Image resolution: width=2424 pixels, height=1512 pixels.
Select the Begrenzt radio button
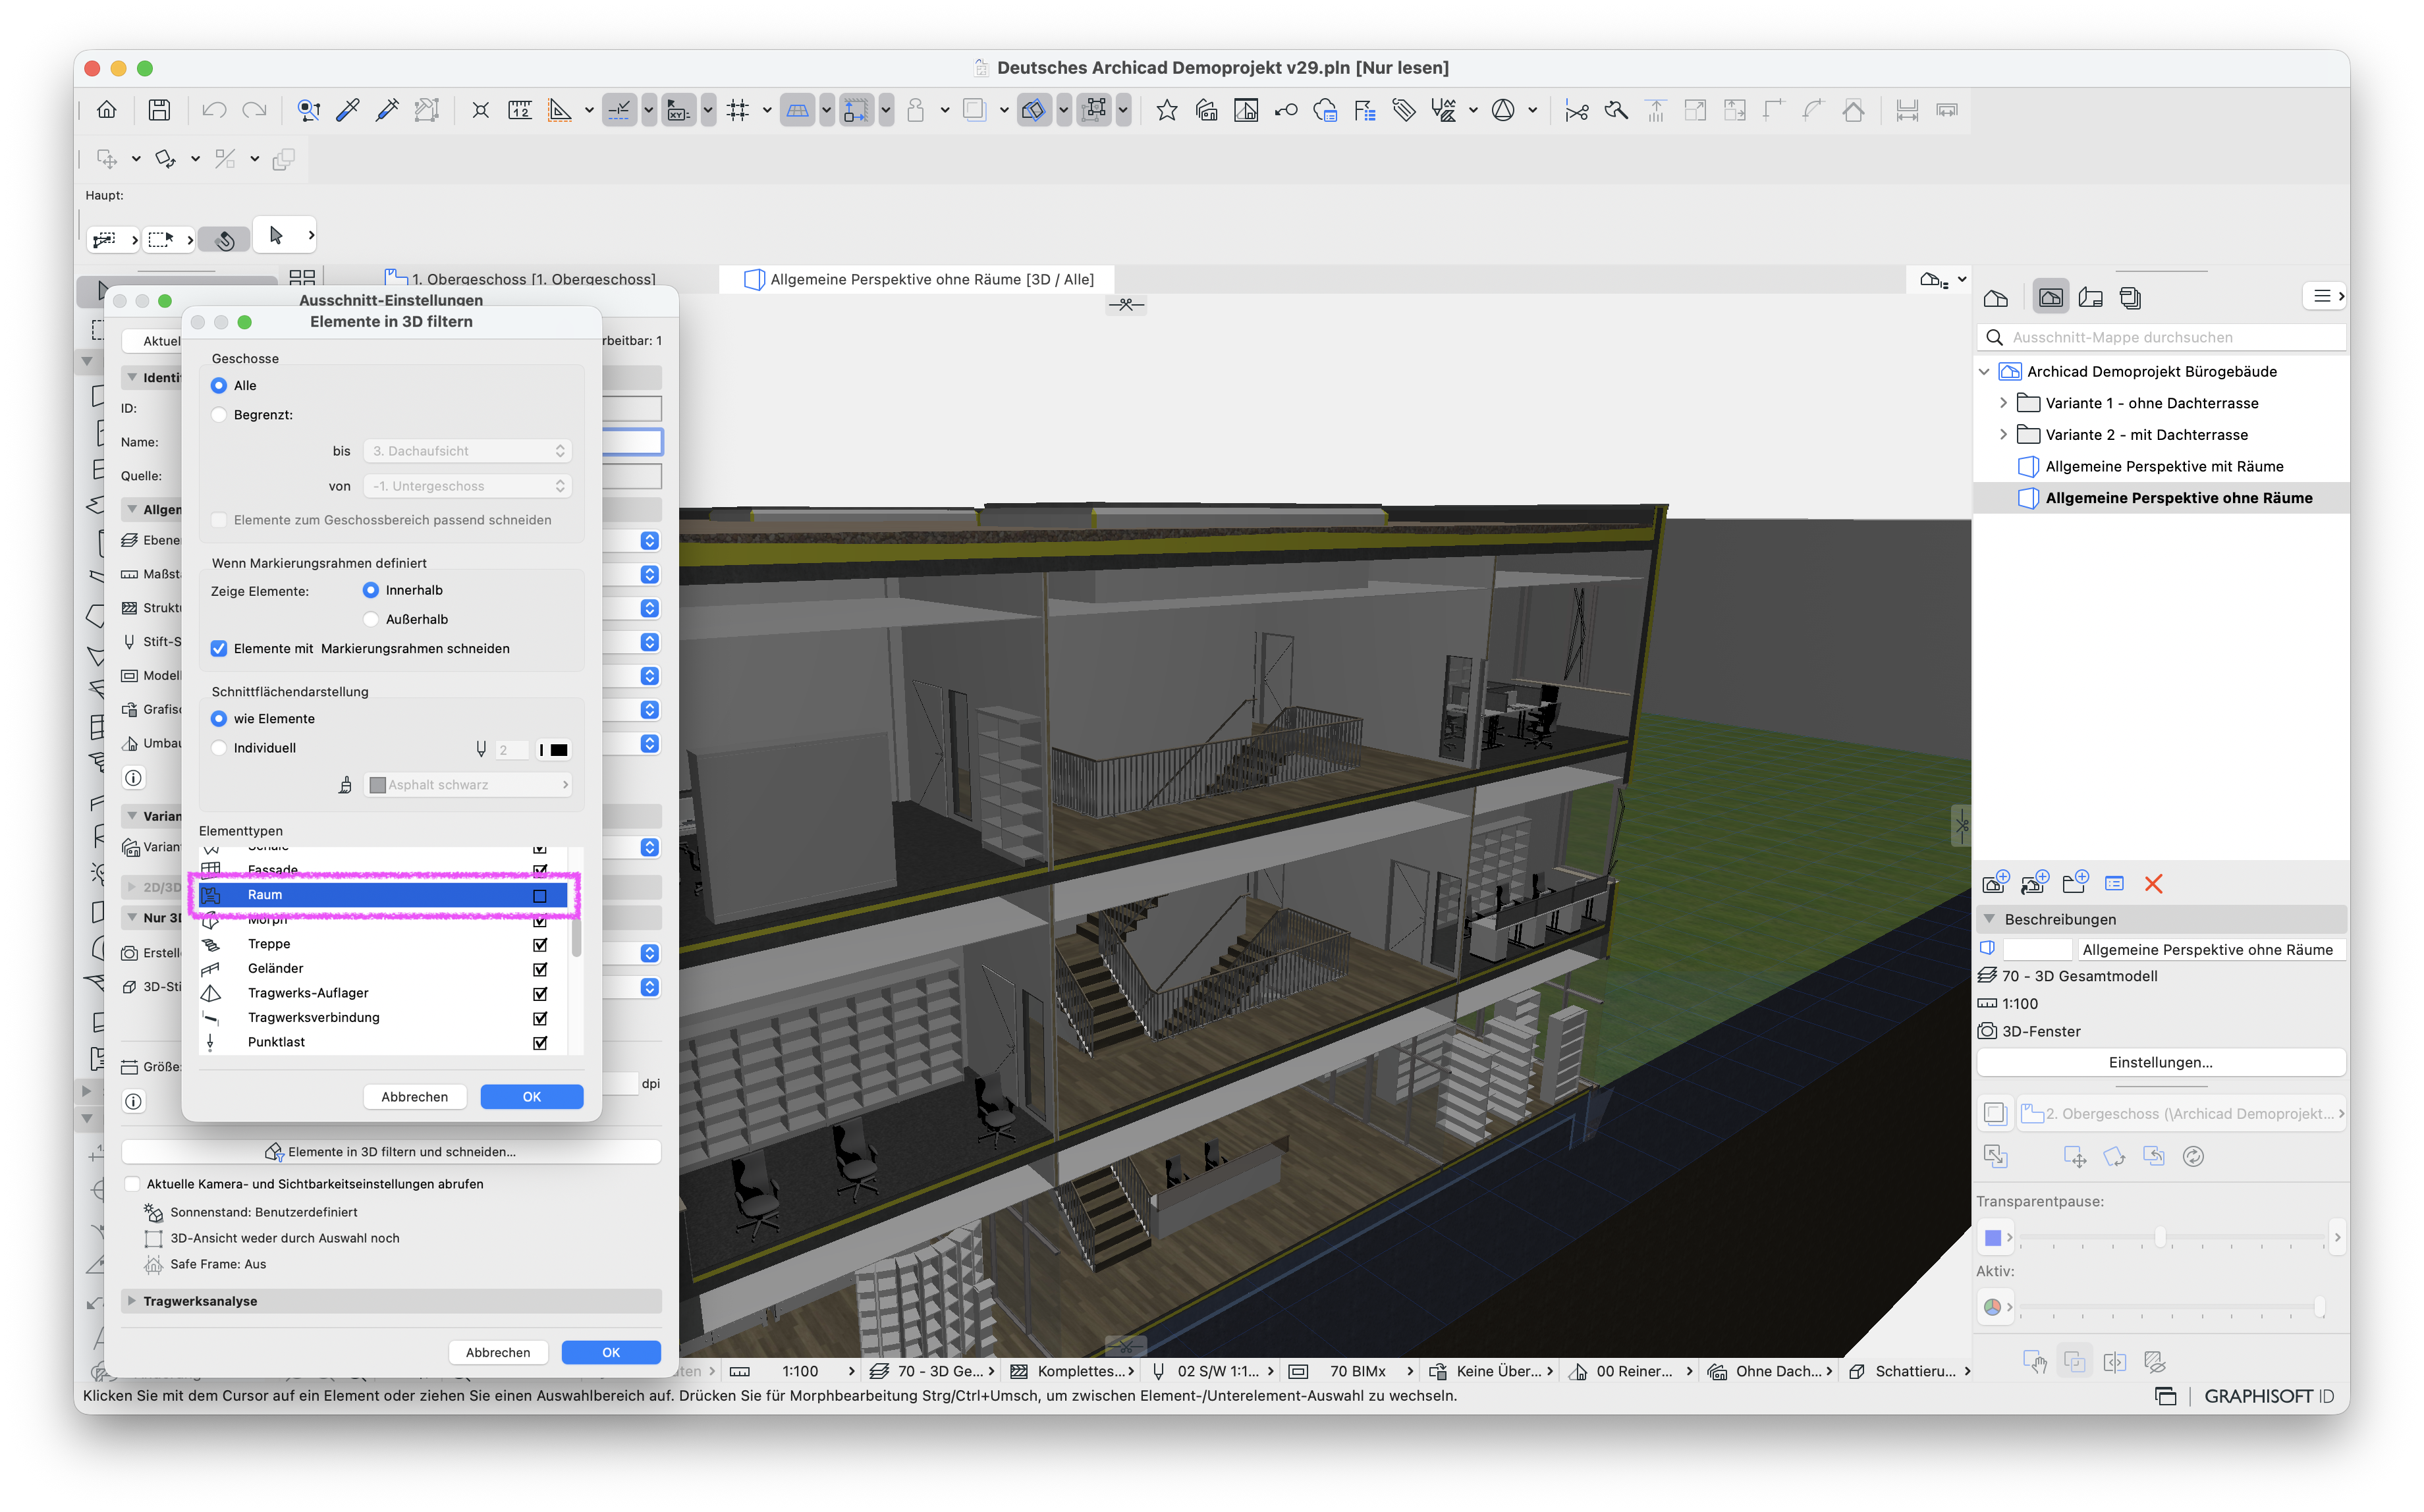(x=219, y=415)
